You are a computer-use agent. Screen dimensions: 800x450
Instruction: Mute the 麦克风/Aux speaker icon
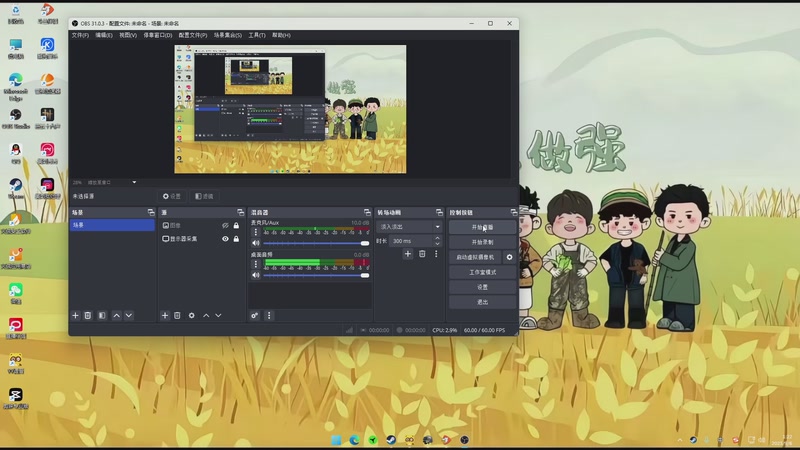pyautogui.click(x=256, y=243)
